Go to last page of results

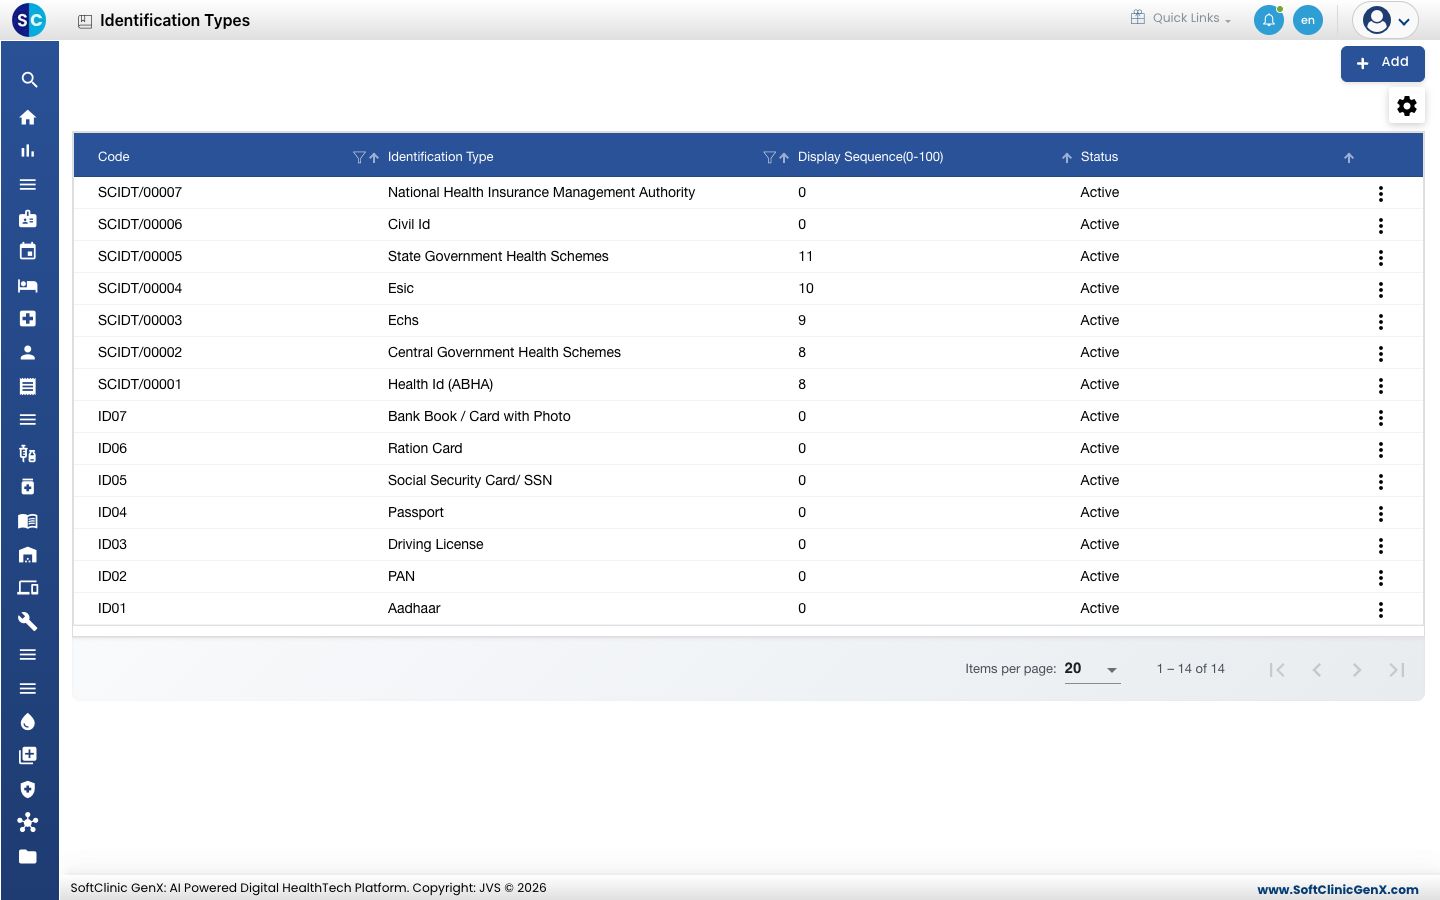[1397, 670]
